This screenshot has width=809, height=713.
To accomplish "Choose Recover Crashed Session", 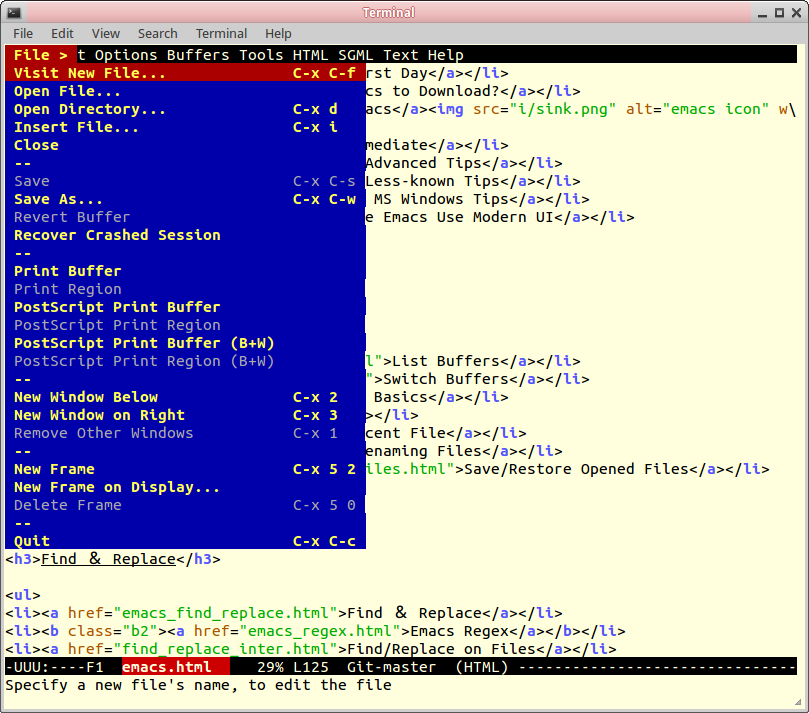I will [185, 235].
